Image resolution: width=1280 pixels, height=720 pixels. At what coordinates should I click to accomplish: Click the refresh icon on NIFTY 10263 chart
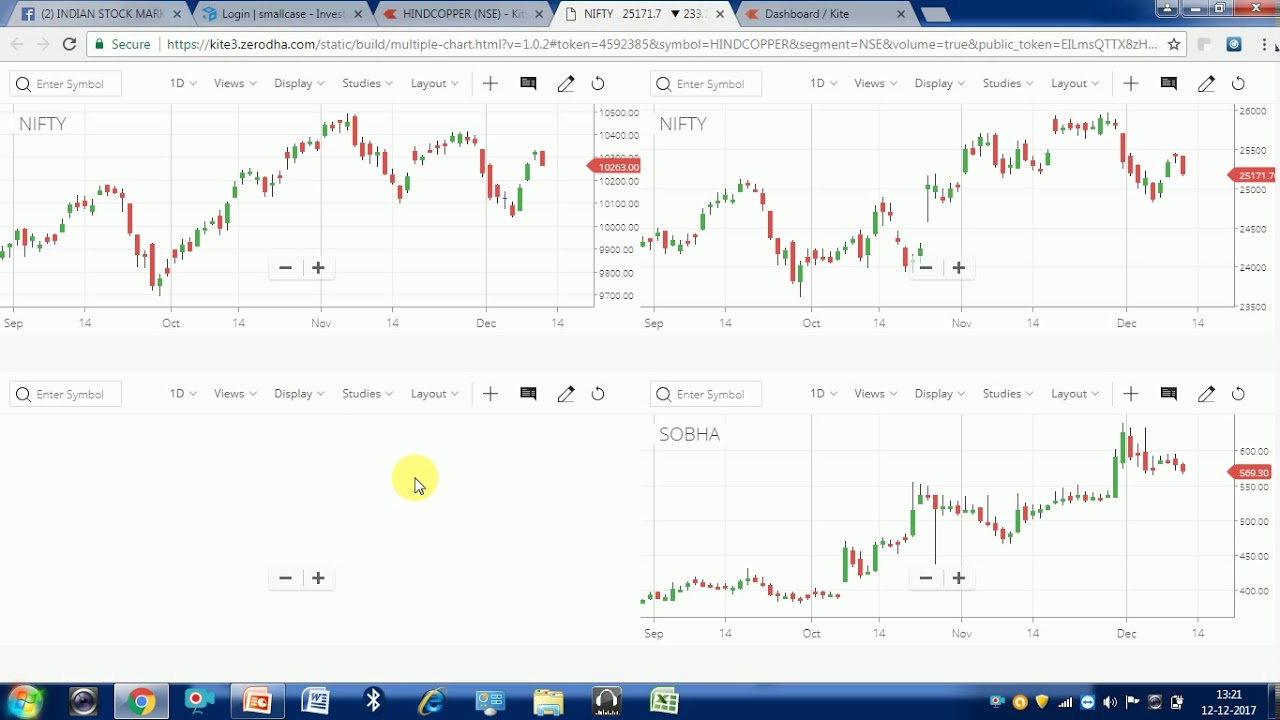pyautogui.click(x=598, y=84)
